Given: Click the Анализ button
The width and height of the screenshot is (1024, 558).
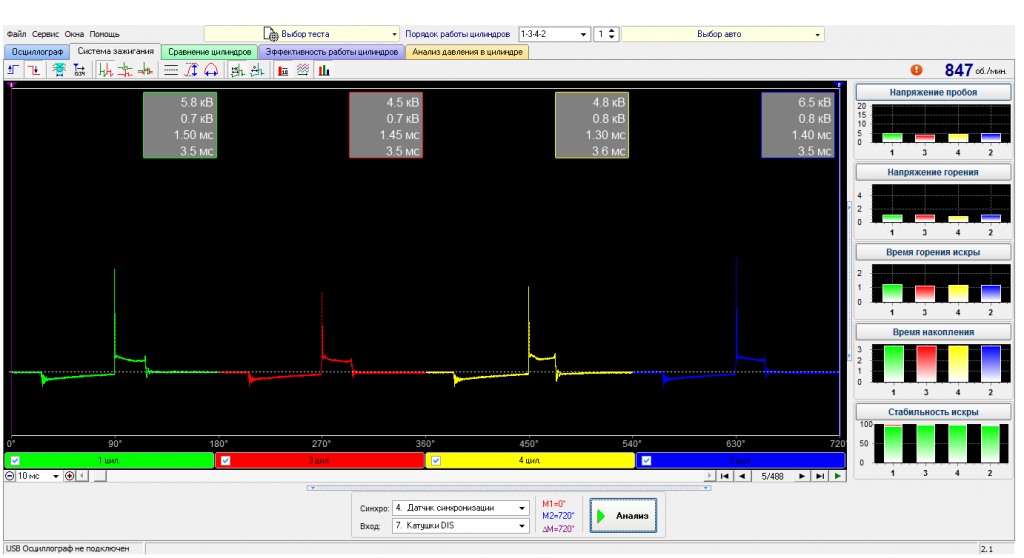Looking at the screenshot, I should tap(623, 516).
